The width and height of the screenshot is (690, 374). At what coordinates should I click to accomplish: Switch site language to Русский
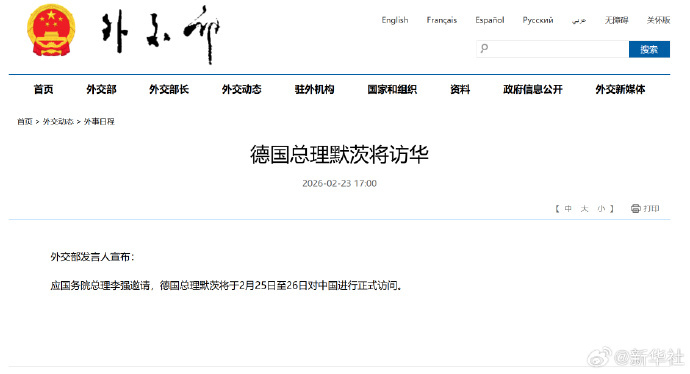pos(538,20)
